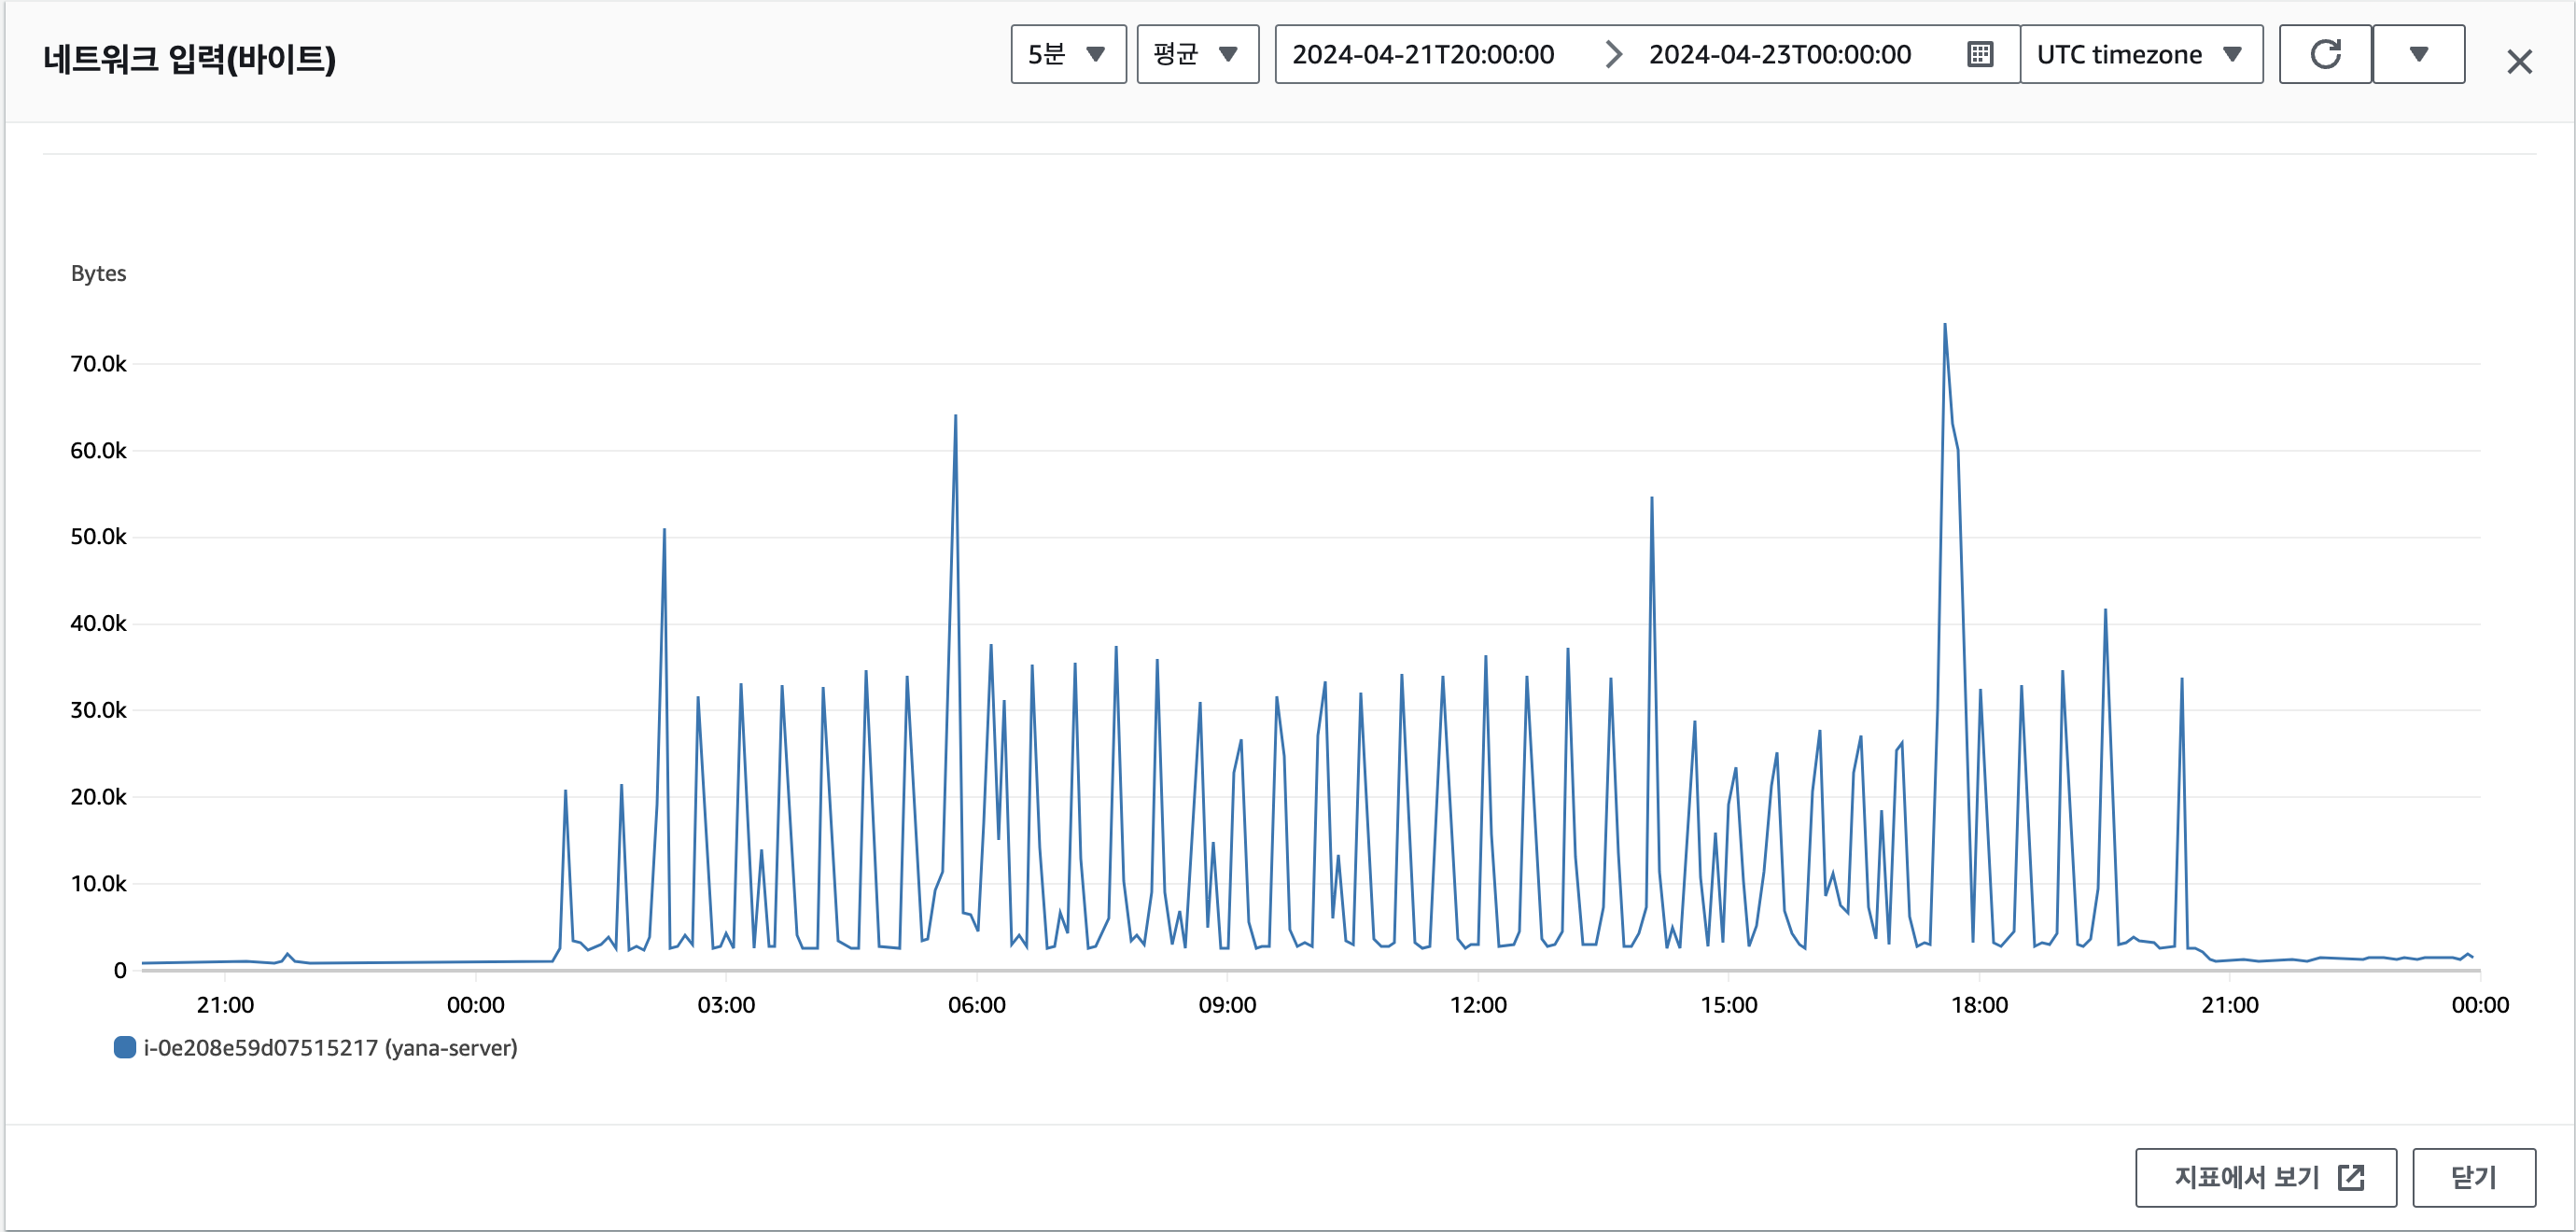Expand the refresh options arrow dropdown
The width and height of the screenshot is (2576, 1232).
pos(2418,54)
